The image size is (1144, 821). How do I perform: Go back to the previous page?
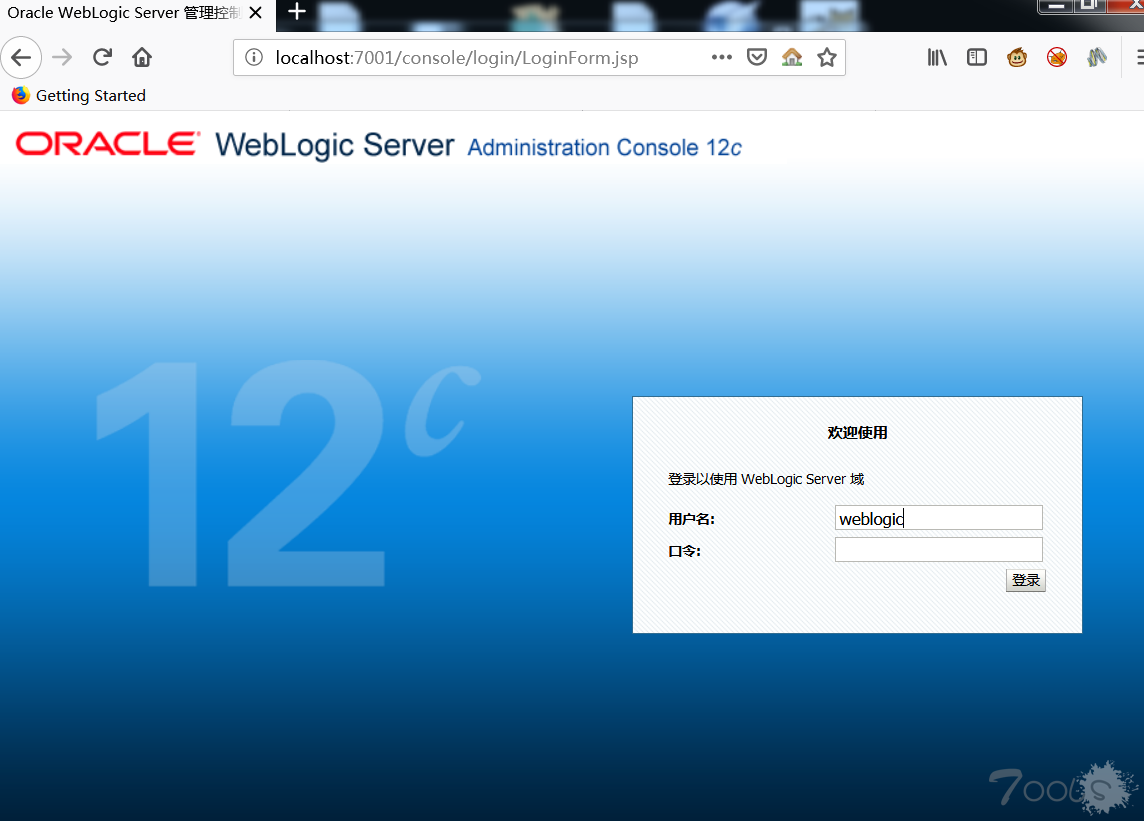pos(21,58)
